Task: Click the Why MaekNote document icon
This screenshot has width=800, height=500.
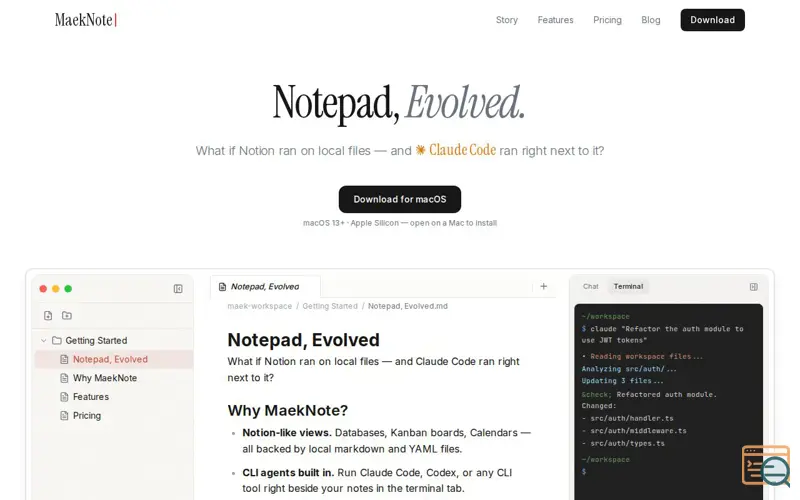Action: click(x=64, y=378)
